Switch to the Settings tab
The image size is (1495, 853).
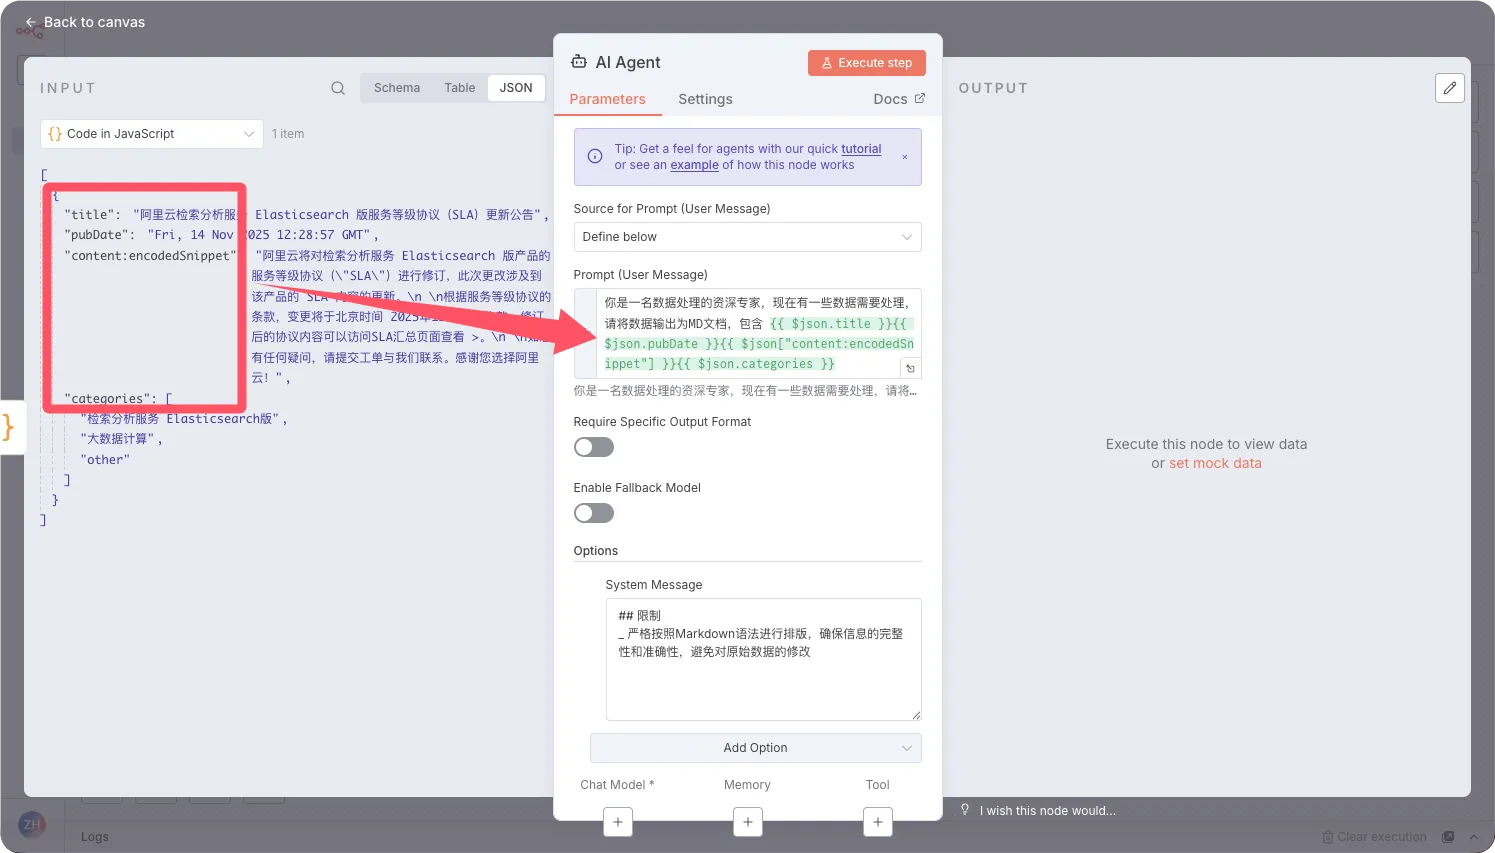click(x=705, y=99)
